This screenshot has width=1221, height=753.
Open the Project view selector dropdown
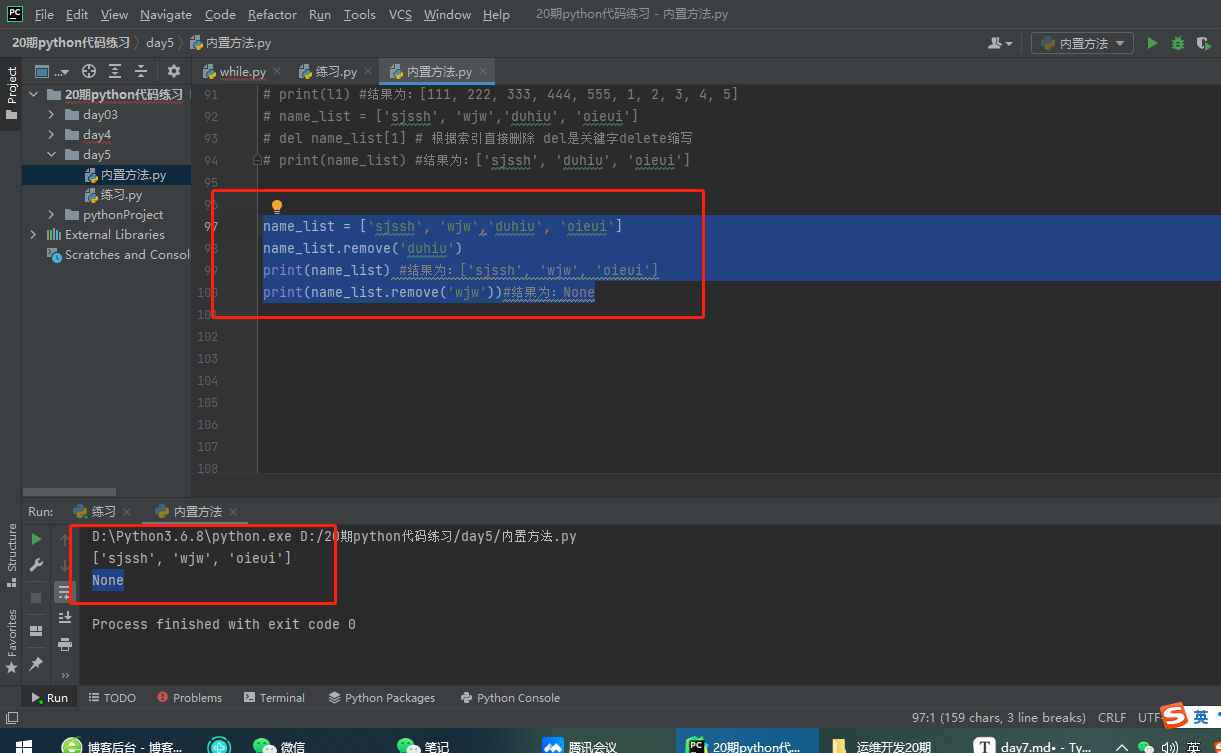(x=52, y=71)
